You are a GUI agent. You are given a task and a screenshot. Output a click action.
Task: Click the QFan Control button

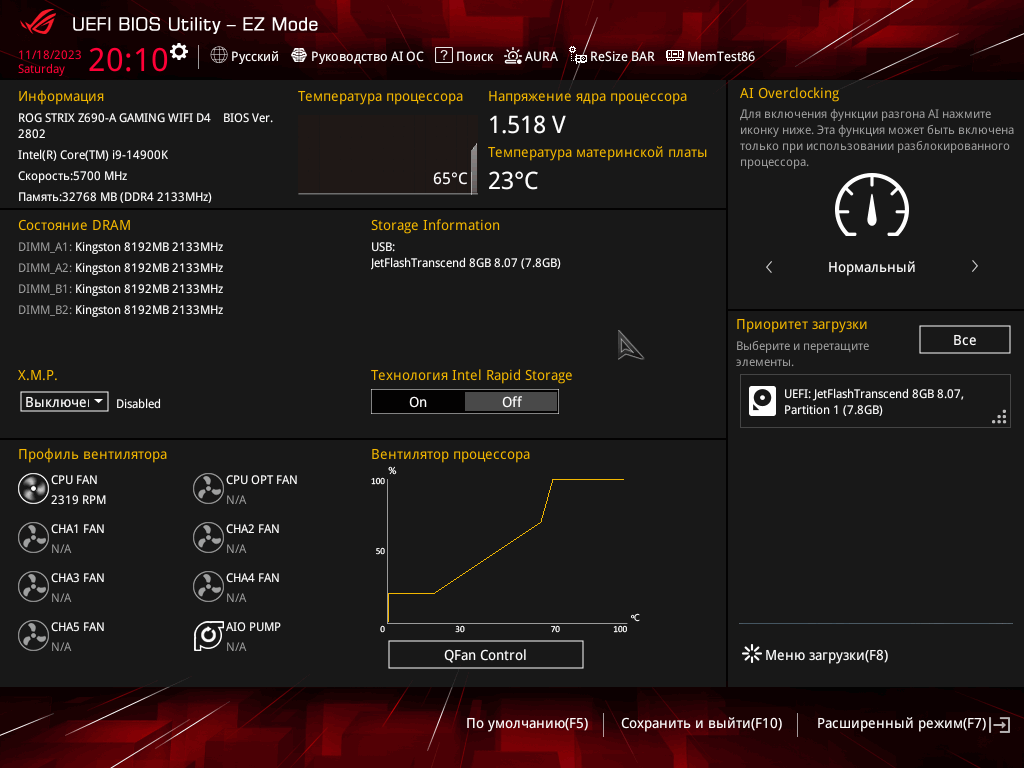coord(485,654)
